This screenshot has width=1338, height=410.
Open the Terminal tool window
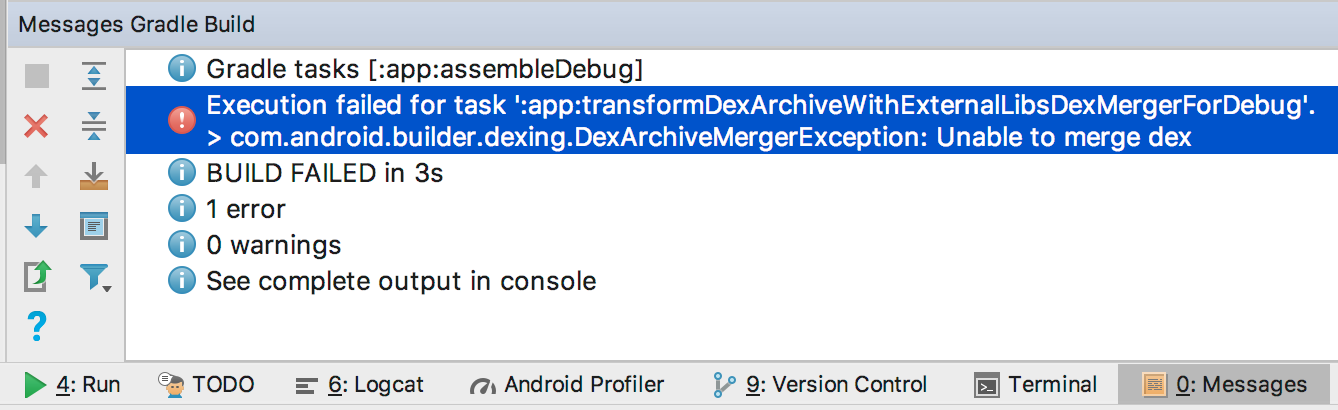pyautogui.click(x=1036, y=385)
